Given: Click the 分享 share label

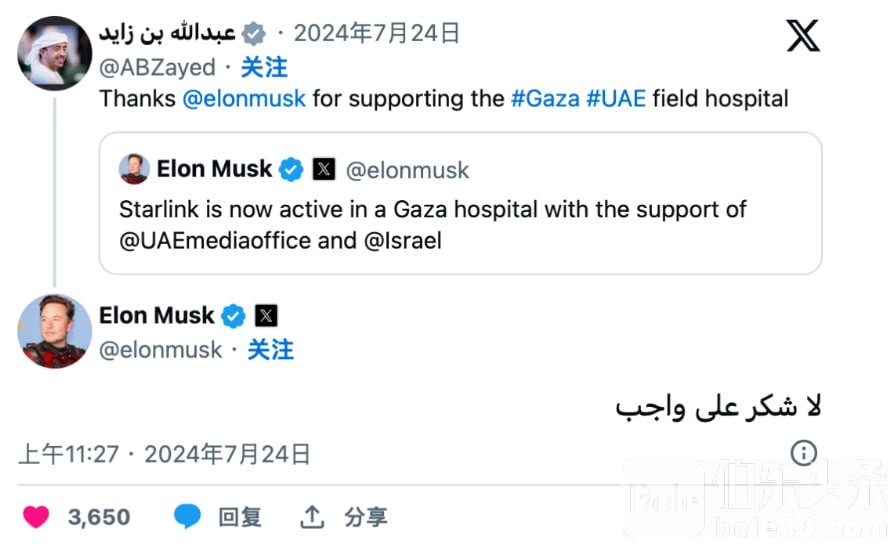Looking at the screenshot, I should (365, 516).
